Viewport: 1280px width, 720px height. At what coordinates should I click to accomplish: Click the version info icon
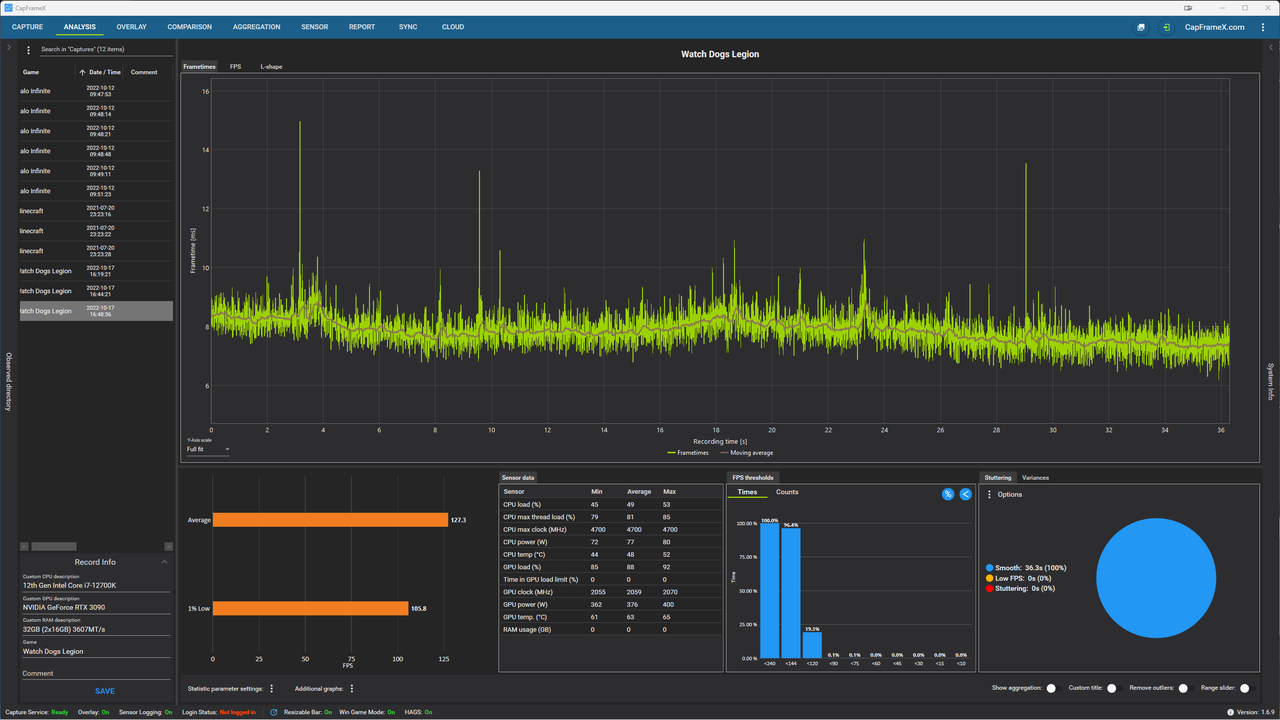(1230, 712)
